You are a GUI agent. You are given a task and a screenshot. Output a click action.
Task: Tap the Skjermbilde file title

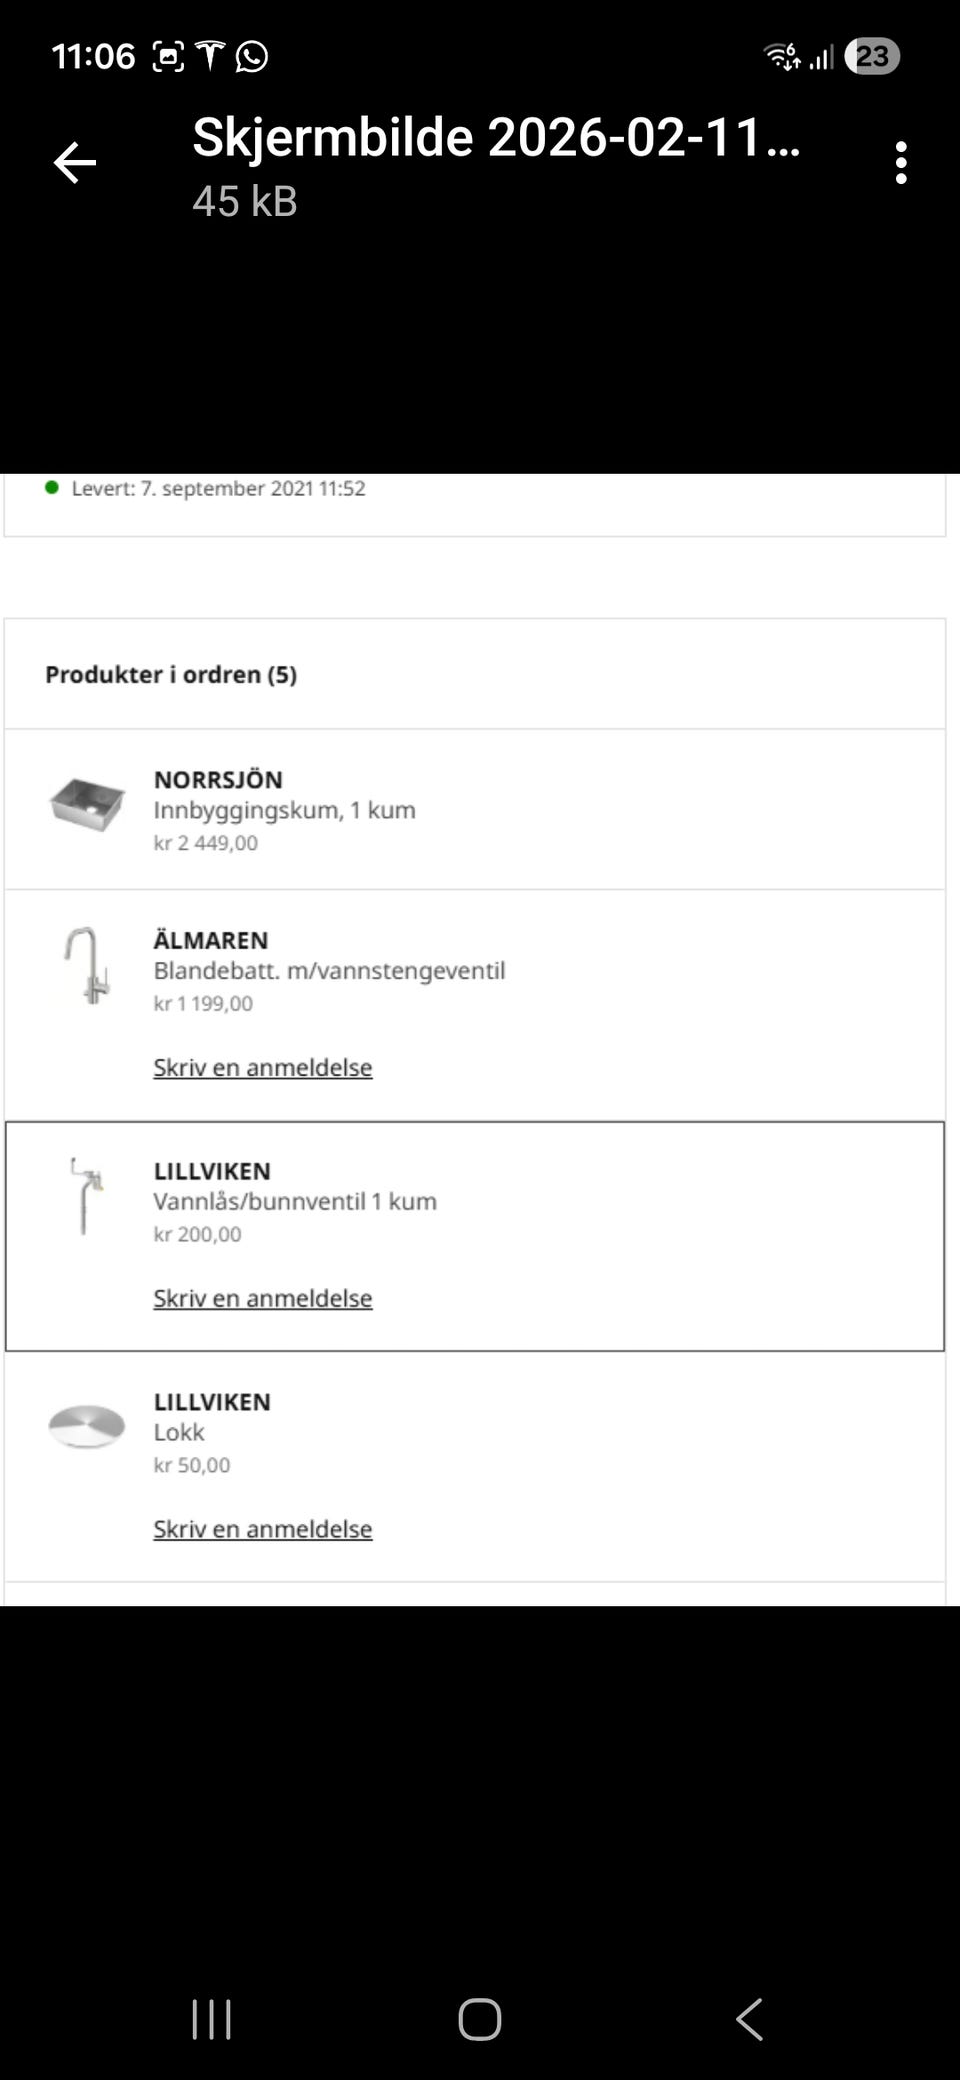495,138
